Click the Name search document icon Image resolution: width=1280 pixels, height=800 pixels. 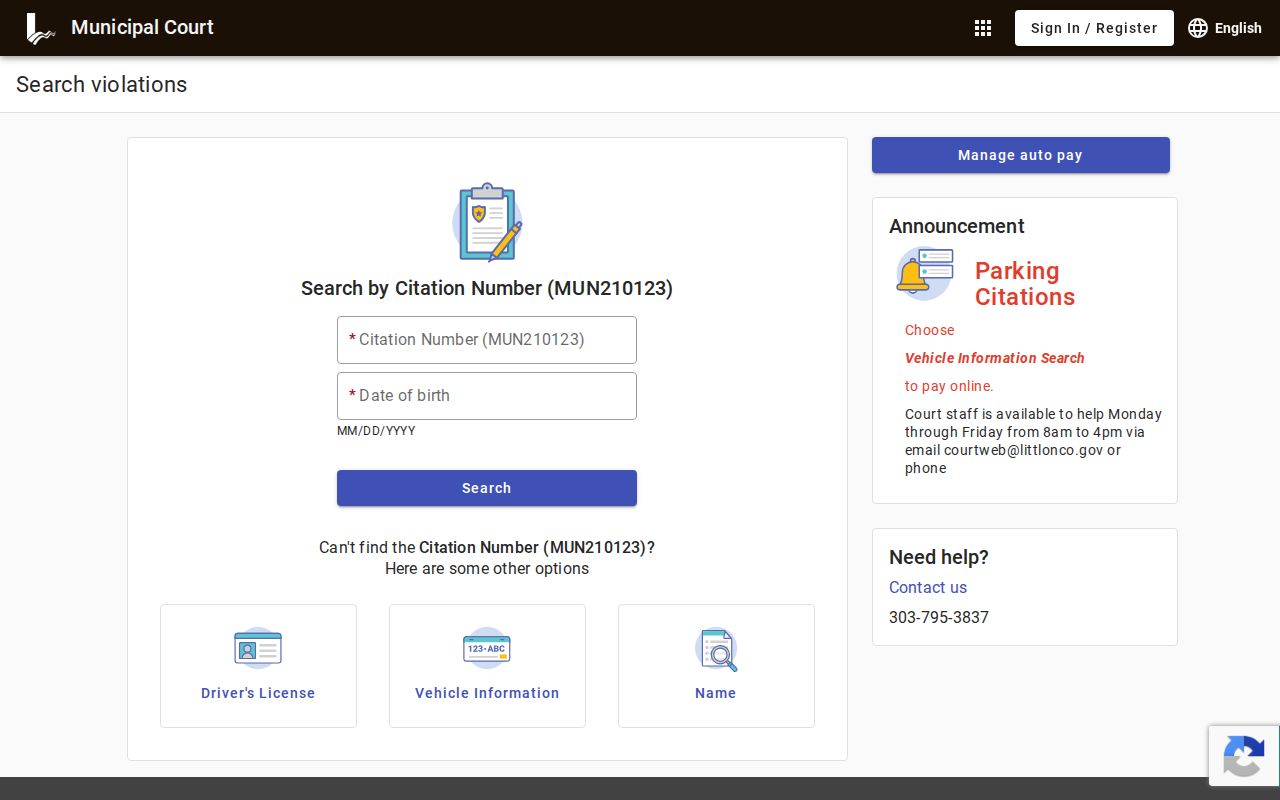716,649
